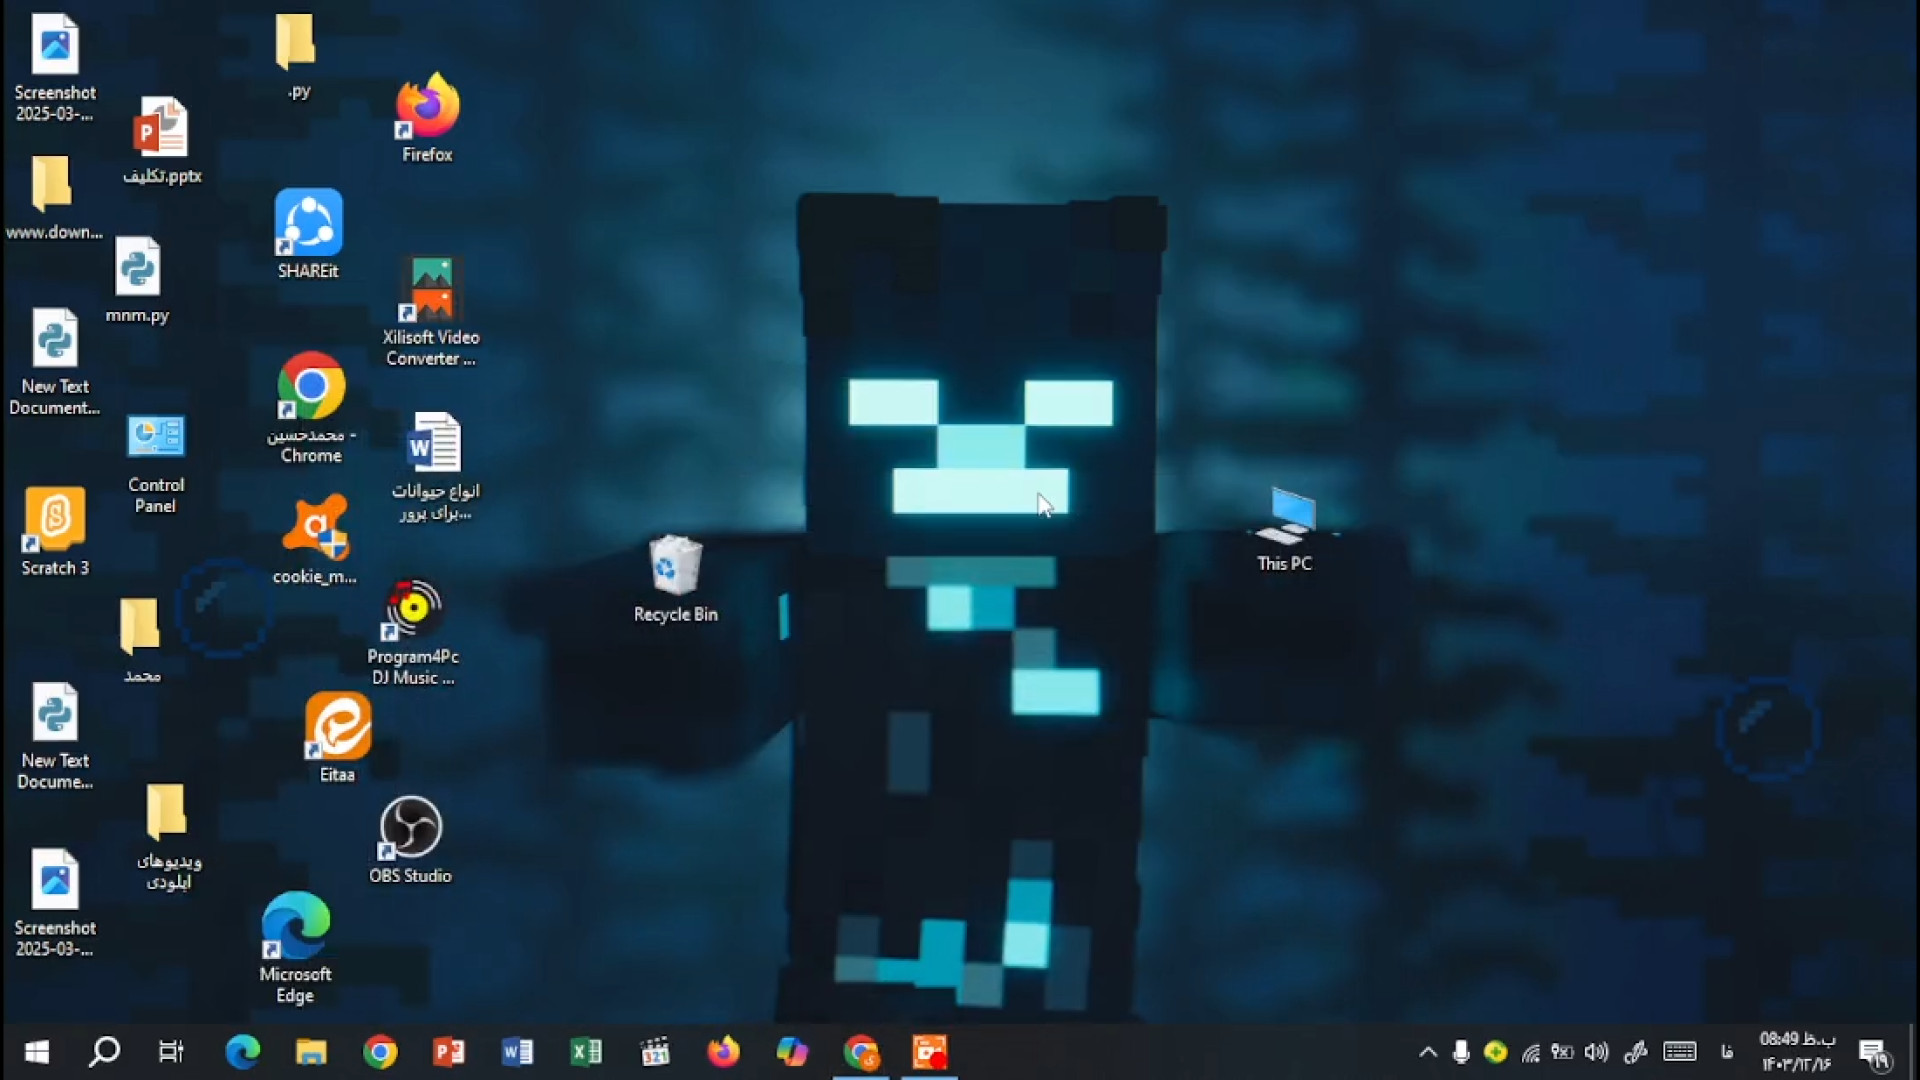The height and width of the screenshot is (1080, 1920).
Task: Select the Recycle Bin icon
Action: (676, 580)
